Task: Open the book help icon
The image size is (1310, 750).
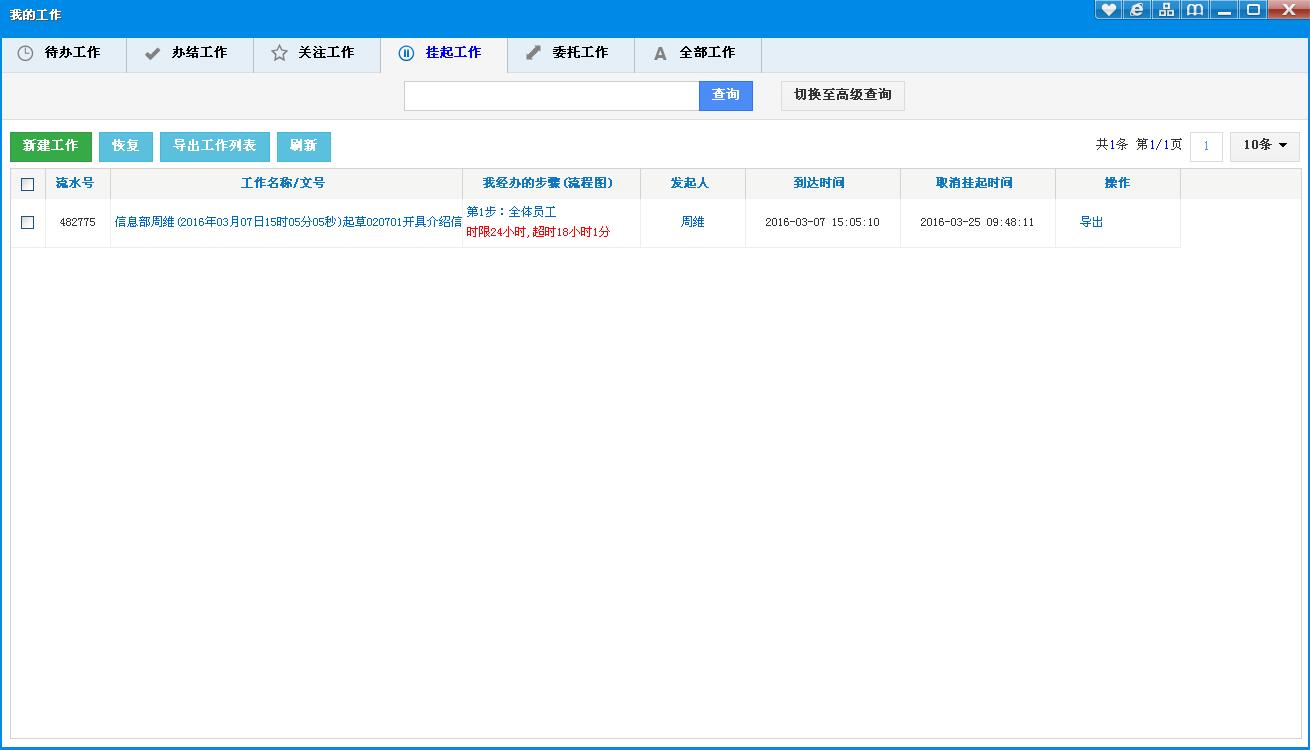Action: tap(1195, 10)
